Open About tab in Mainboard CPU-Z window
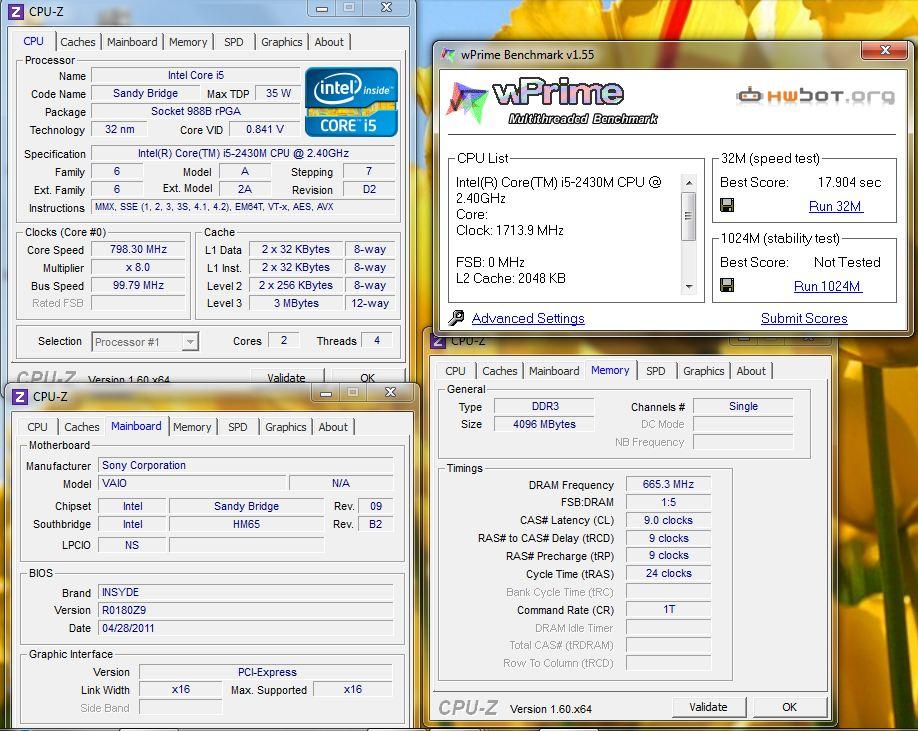This screenshot has height=731, width=918. [x=333, y=427]
